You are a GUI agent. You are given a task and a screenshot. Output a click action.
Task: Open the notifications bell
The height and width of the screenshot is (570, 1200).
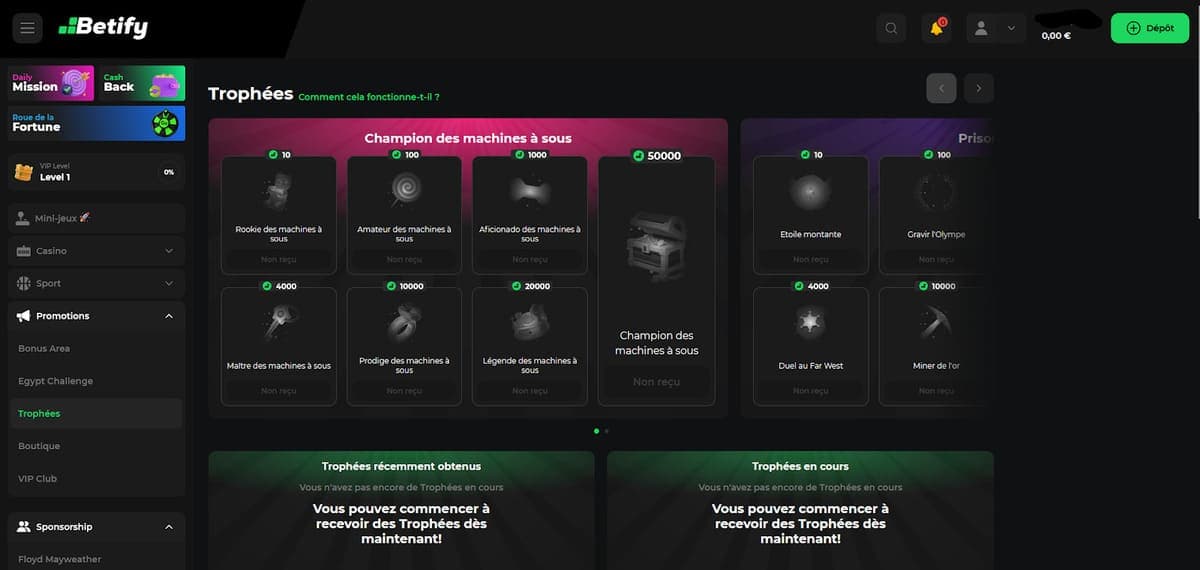pos(937,28)
